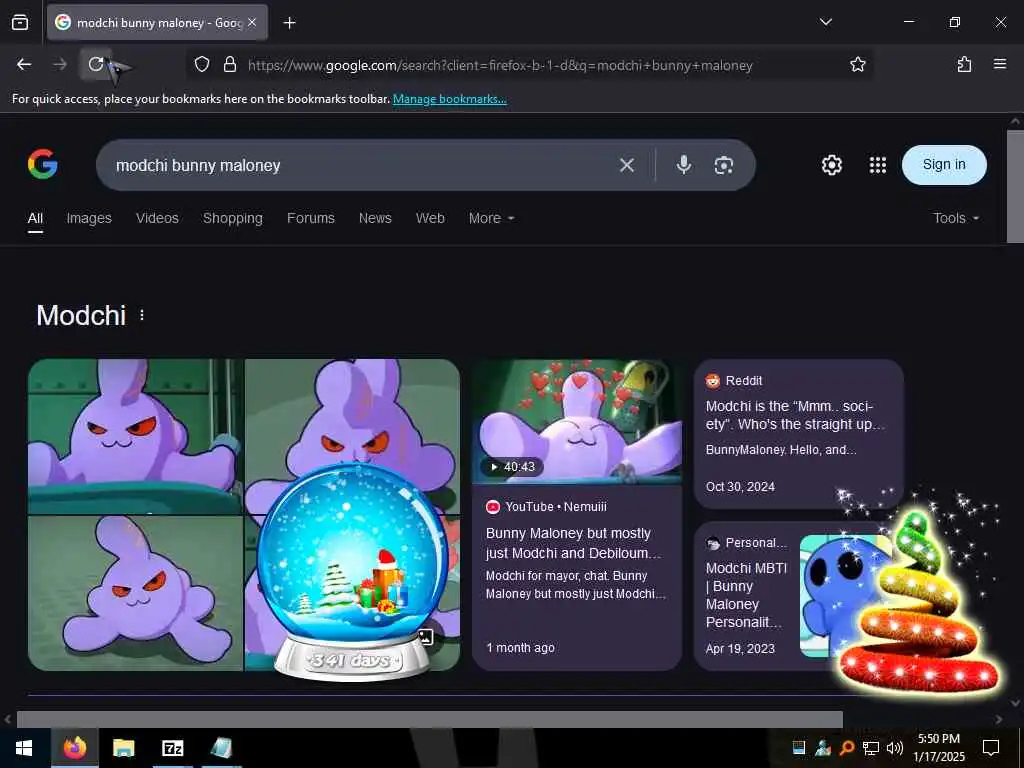This screenshot has height=768, width=1024.
Task: Open Google quick settings gear
Action: 831,165
